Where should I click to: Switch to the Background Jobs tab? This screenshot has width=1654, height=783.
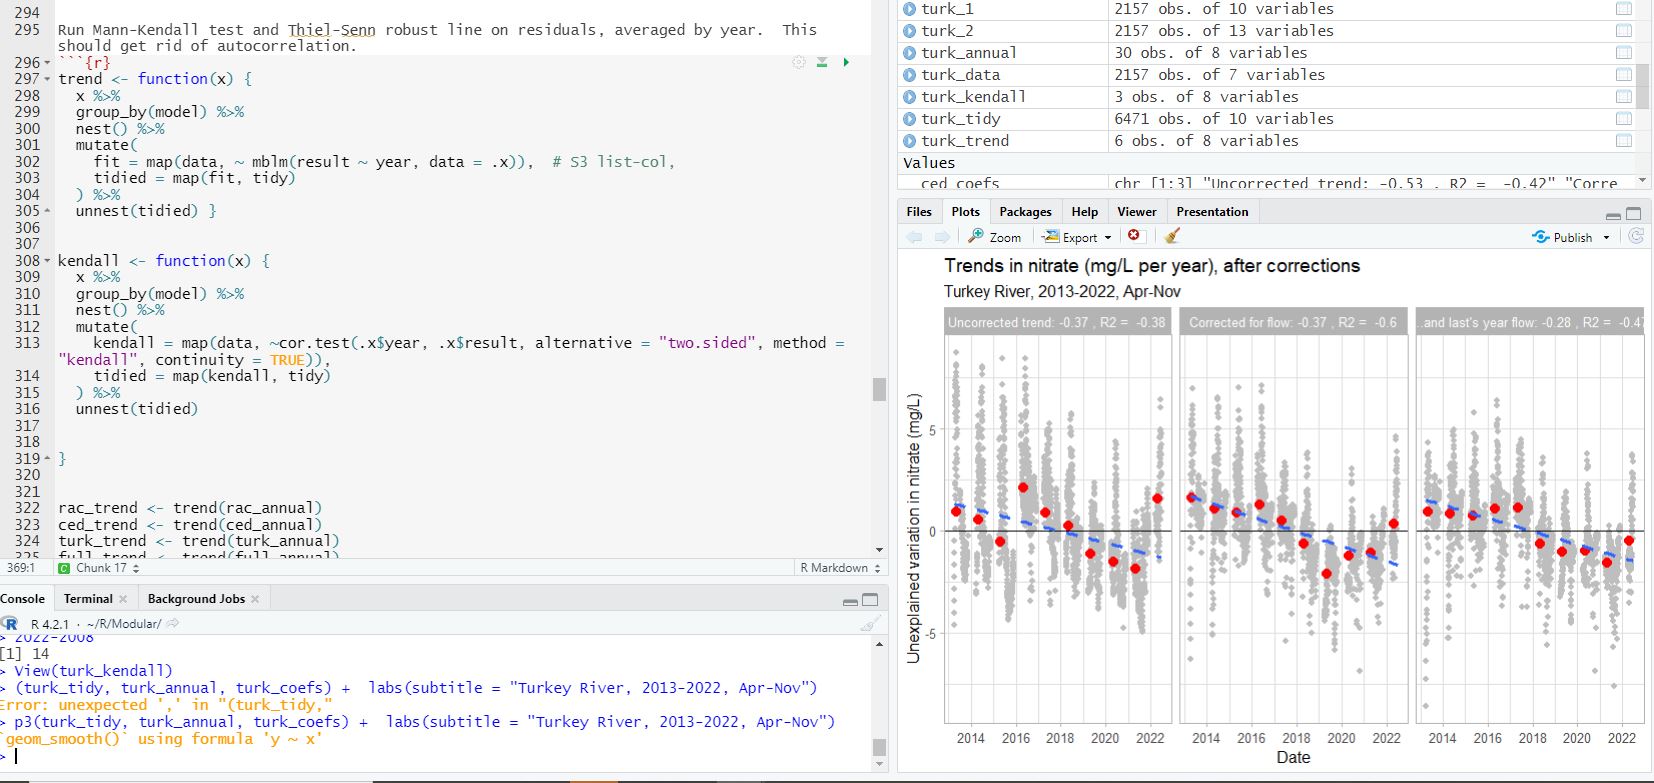click(196, 599)
